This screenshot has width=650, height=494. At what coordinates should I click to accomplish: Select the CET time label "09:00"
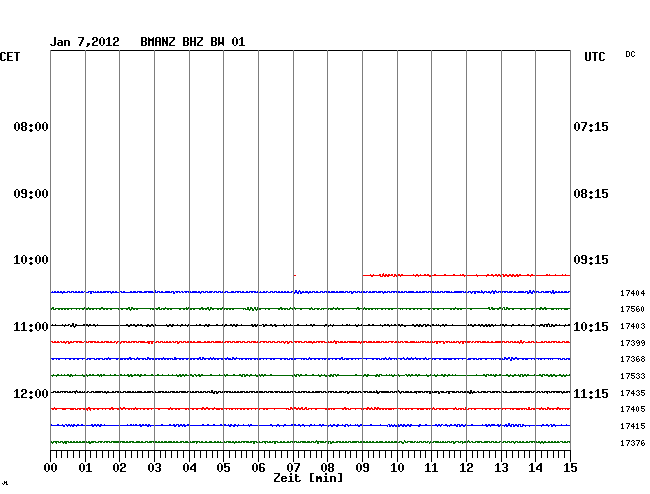31,194
